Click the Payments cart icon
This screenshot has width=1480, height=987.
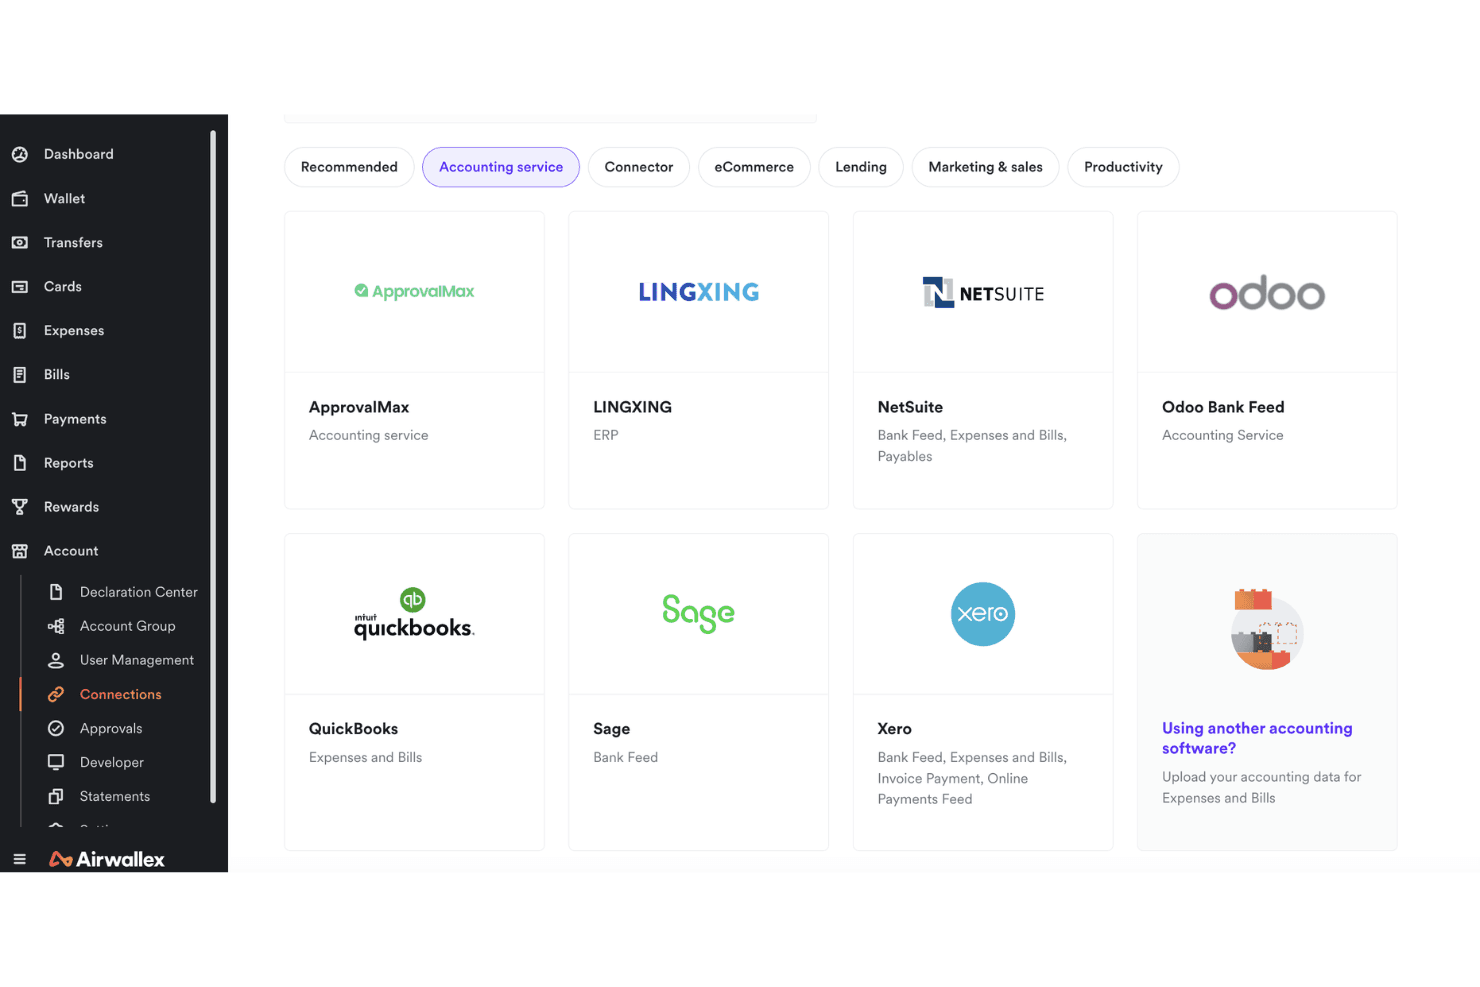(x=19, y=419)
